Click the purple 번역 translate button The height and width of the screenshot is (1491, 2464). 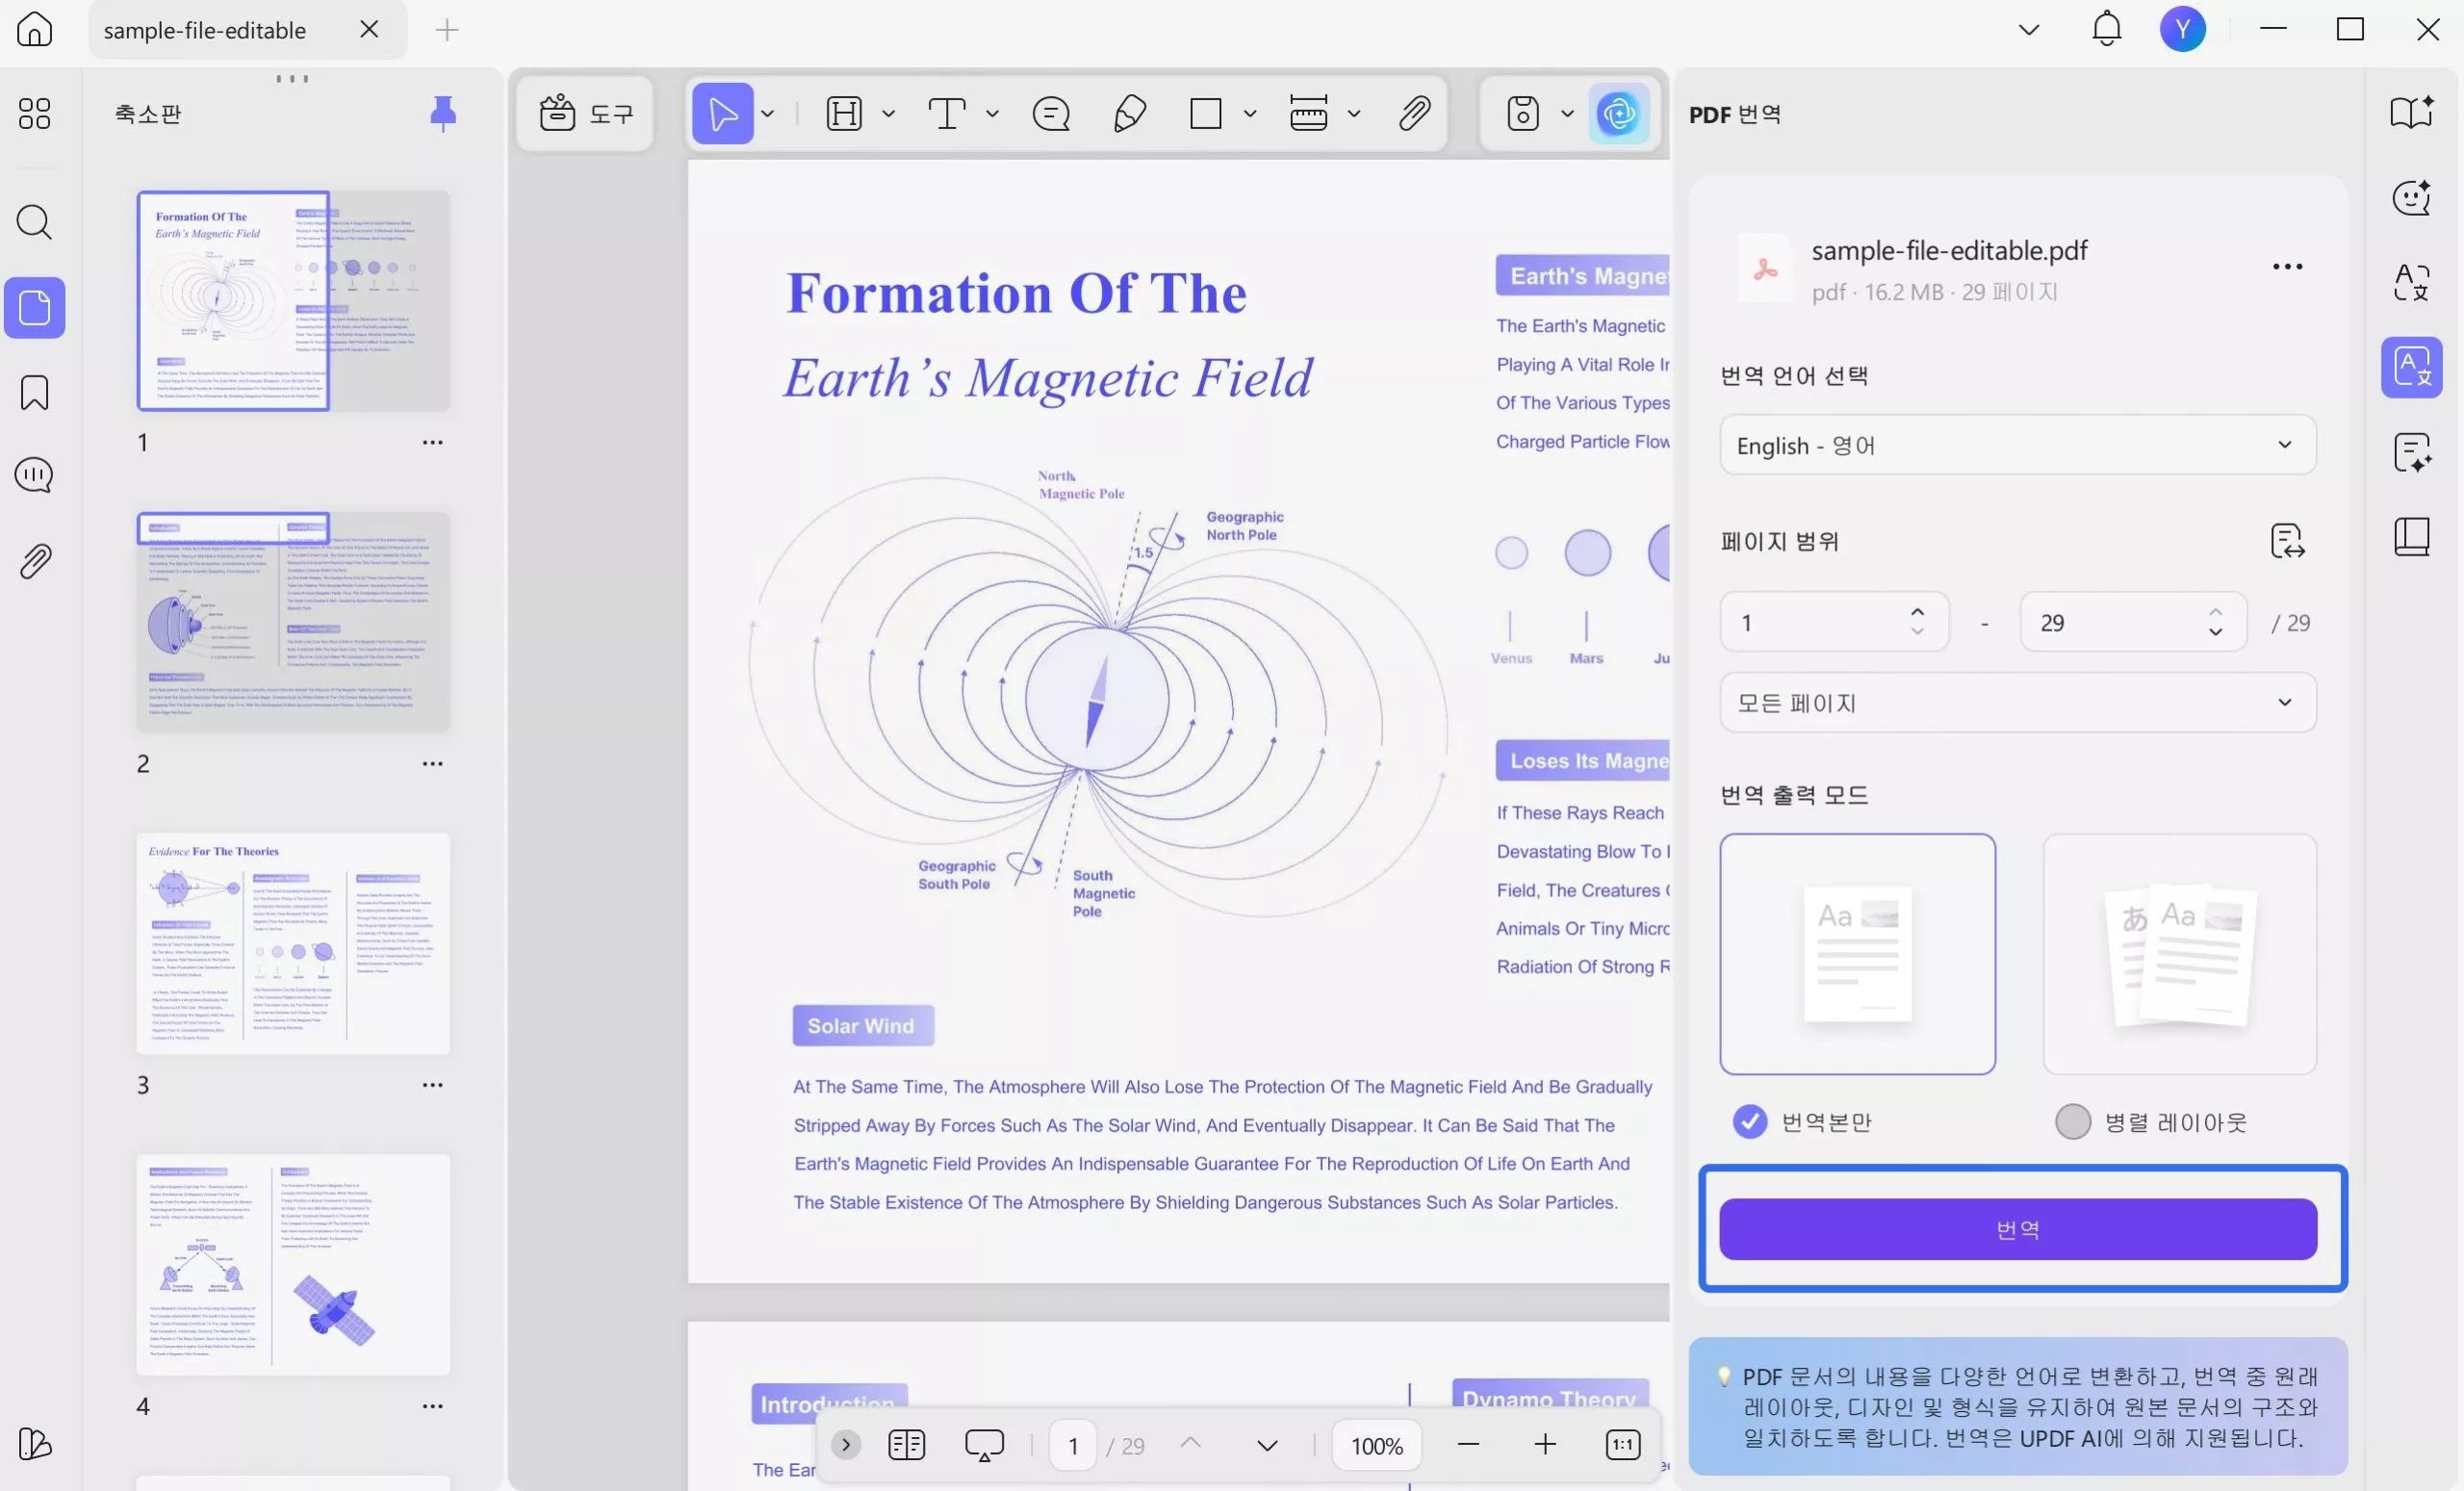click(x=2018, y=1229)
